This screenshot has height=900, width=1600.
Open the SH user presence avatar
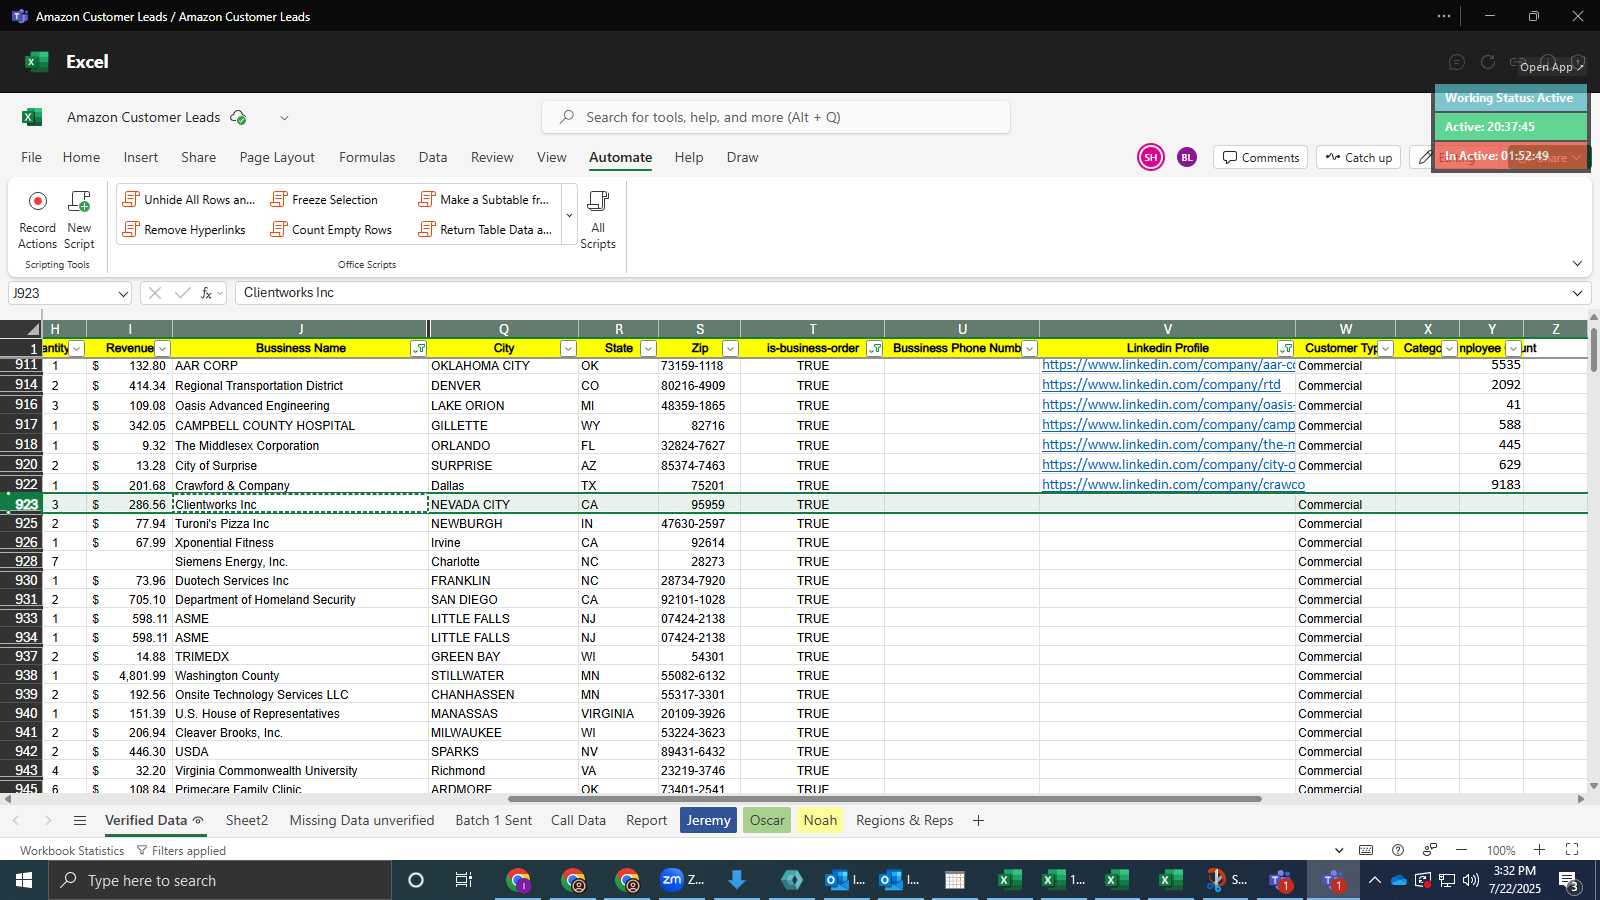(x=1151, y=157)
